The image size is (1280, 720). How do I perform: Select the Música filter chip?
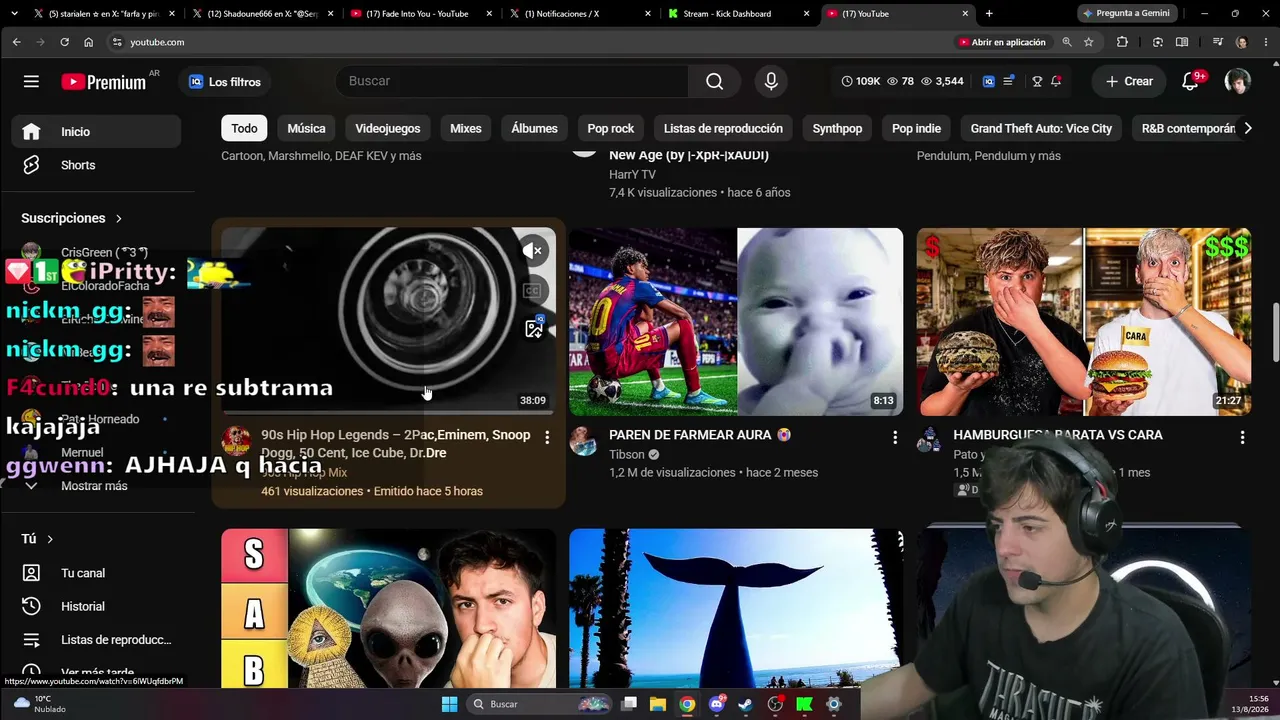click(x=306, y=128)
